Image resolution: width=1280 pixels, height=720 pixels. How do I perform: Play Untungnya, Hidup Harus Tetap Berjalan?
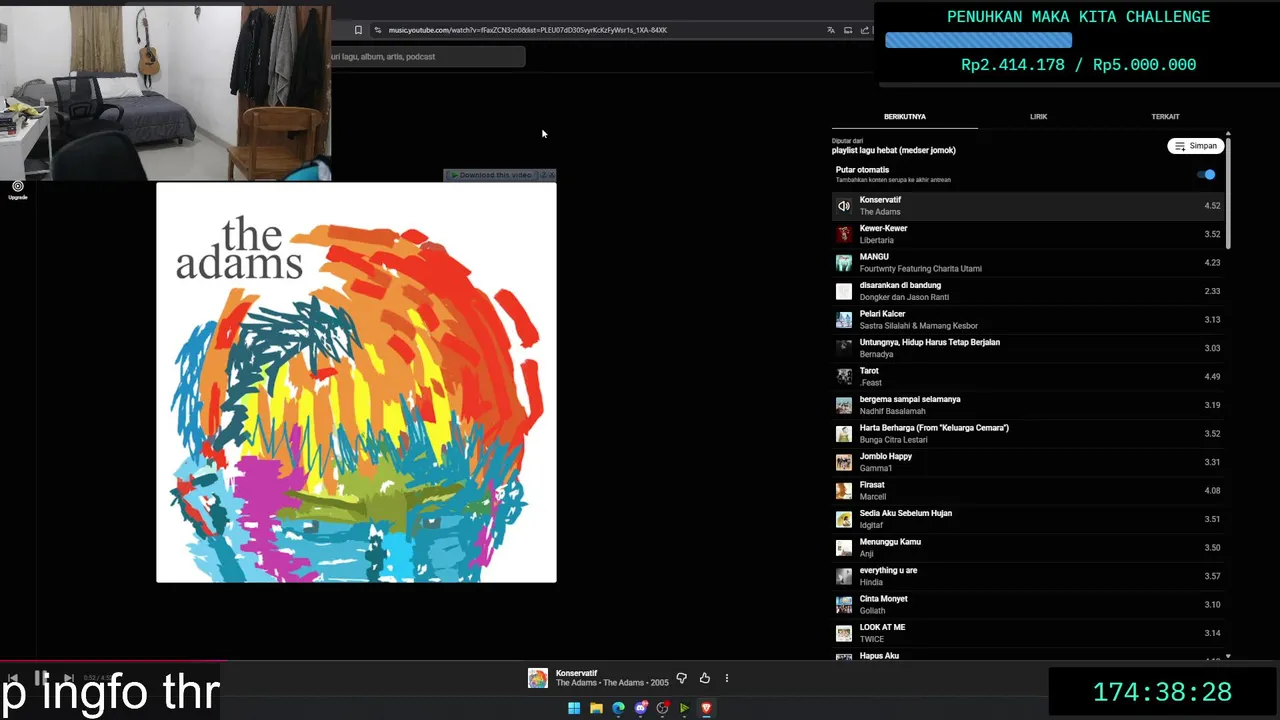(x=1030, y=348)
